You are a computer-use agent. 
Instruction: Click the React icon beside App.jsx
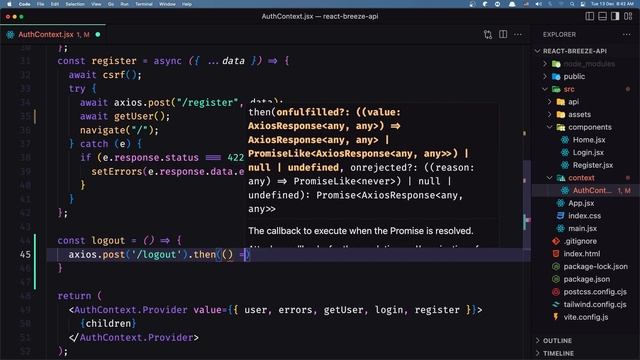point(560,203)
